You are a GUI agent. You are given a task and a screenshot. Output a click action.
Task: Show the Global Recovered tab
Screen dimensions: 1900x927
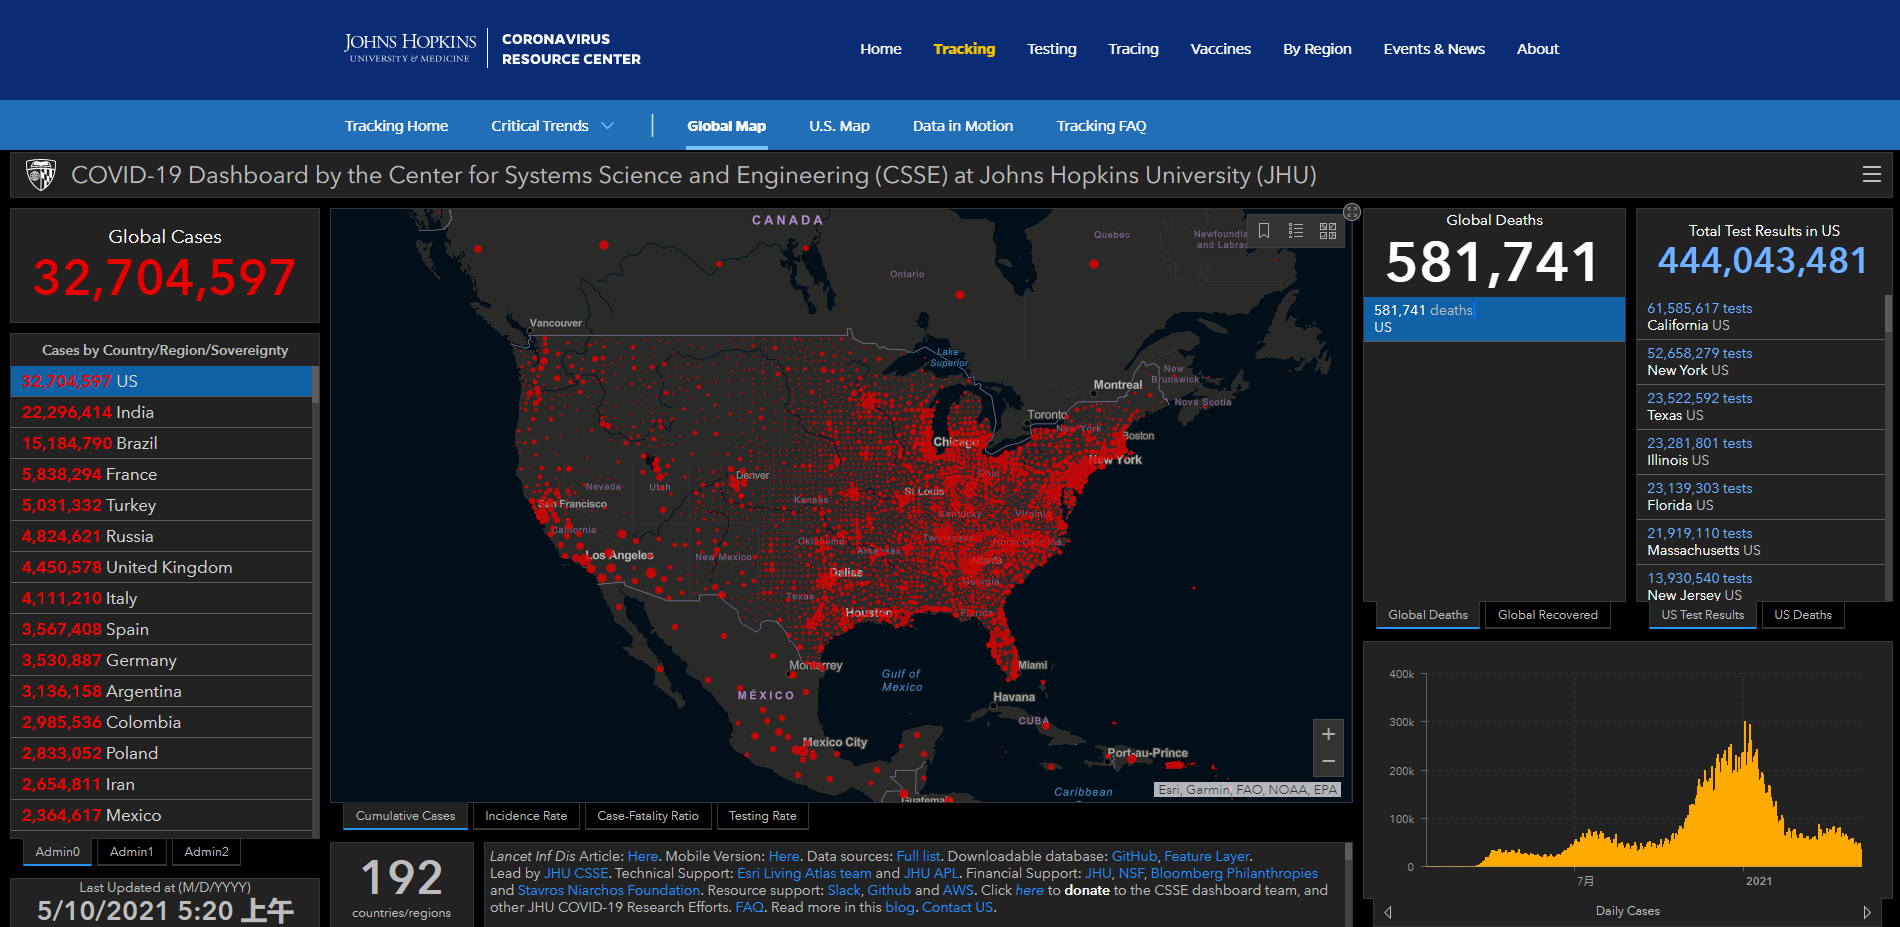click(1547, 615)
